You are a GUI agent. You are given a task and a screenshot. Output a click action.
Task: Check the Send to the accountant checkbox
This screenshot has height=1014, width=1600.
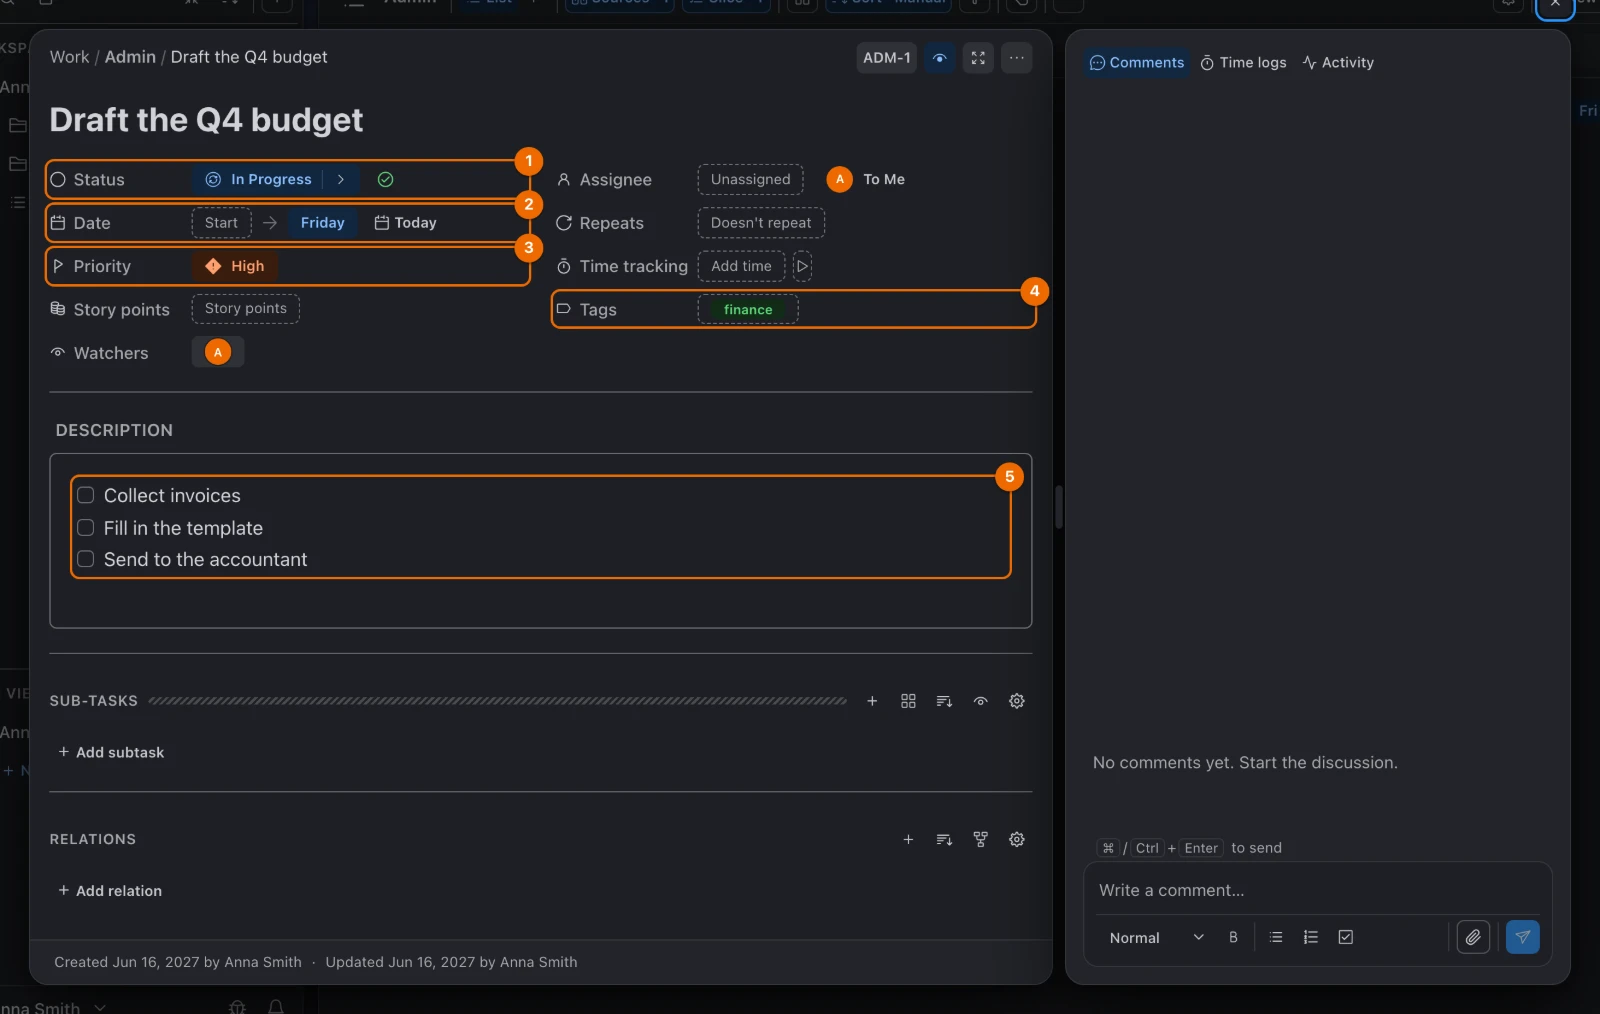86,559
